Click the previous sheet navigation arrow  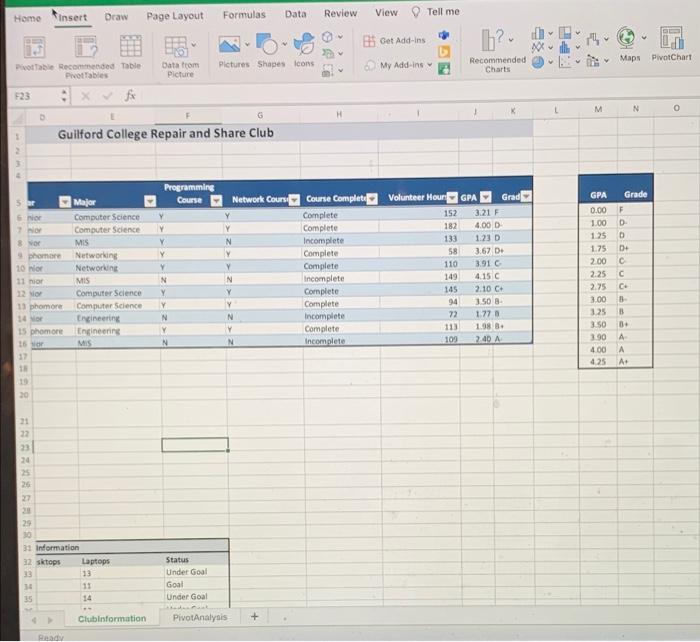pyautogui.click(x=34, y=620)
